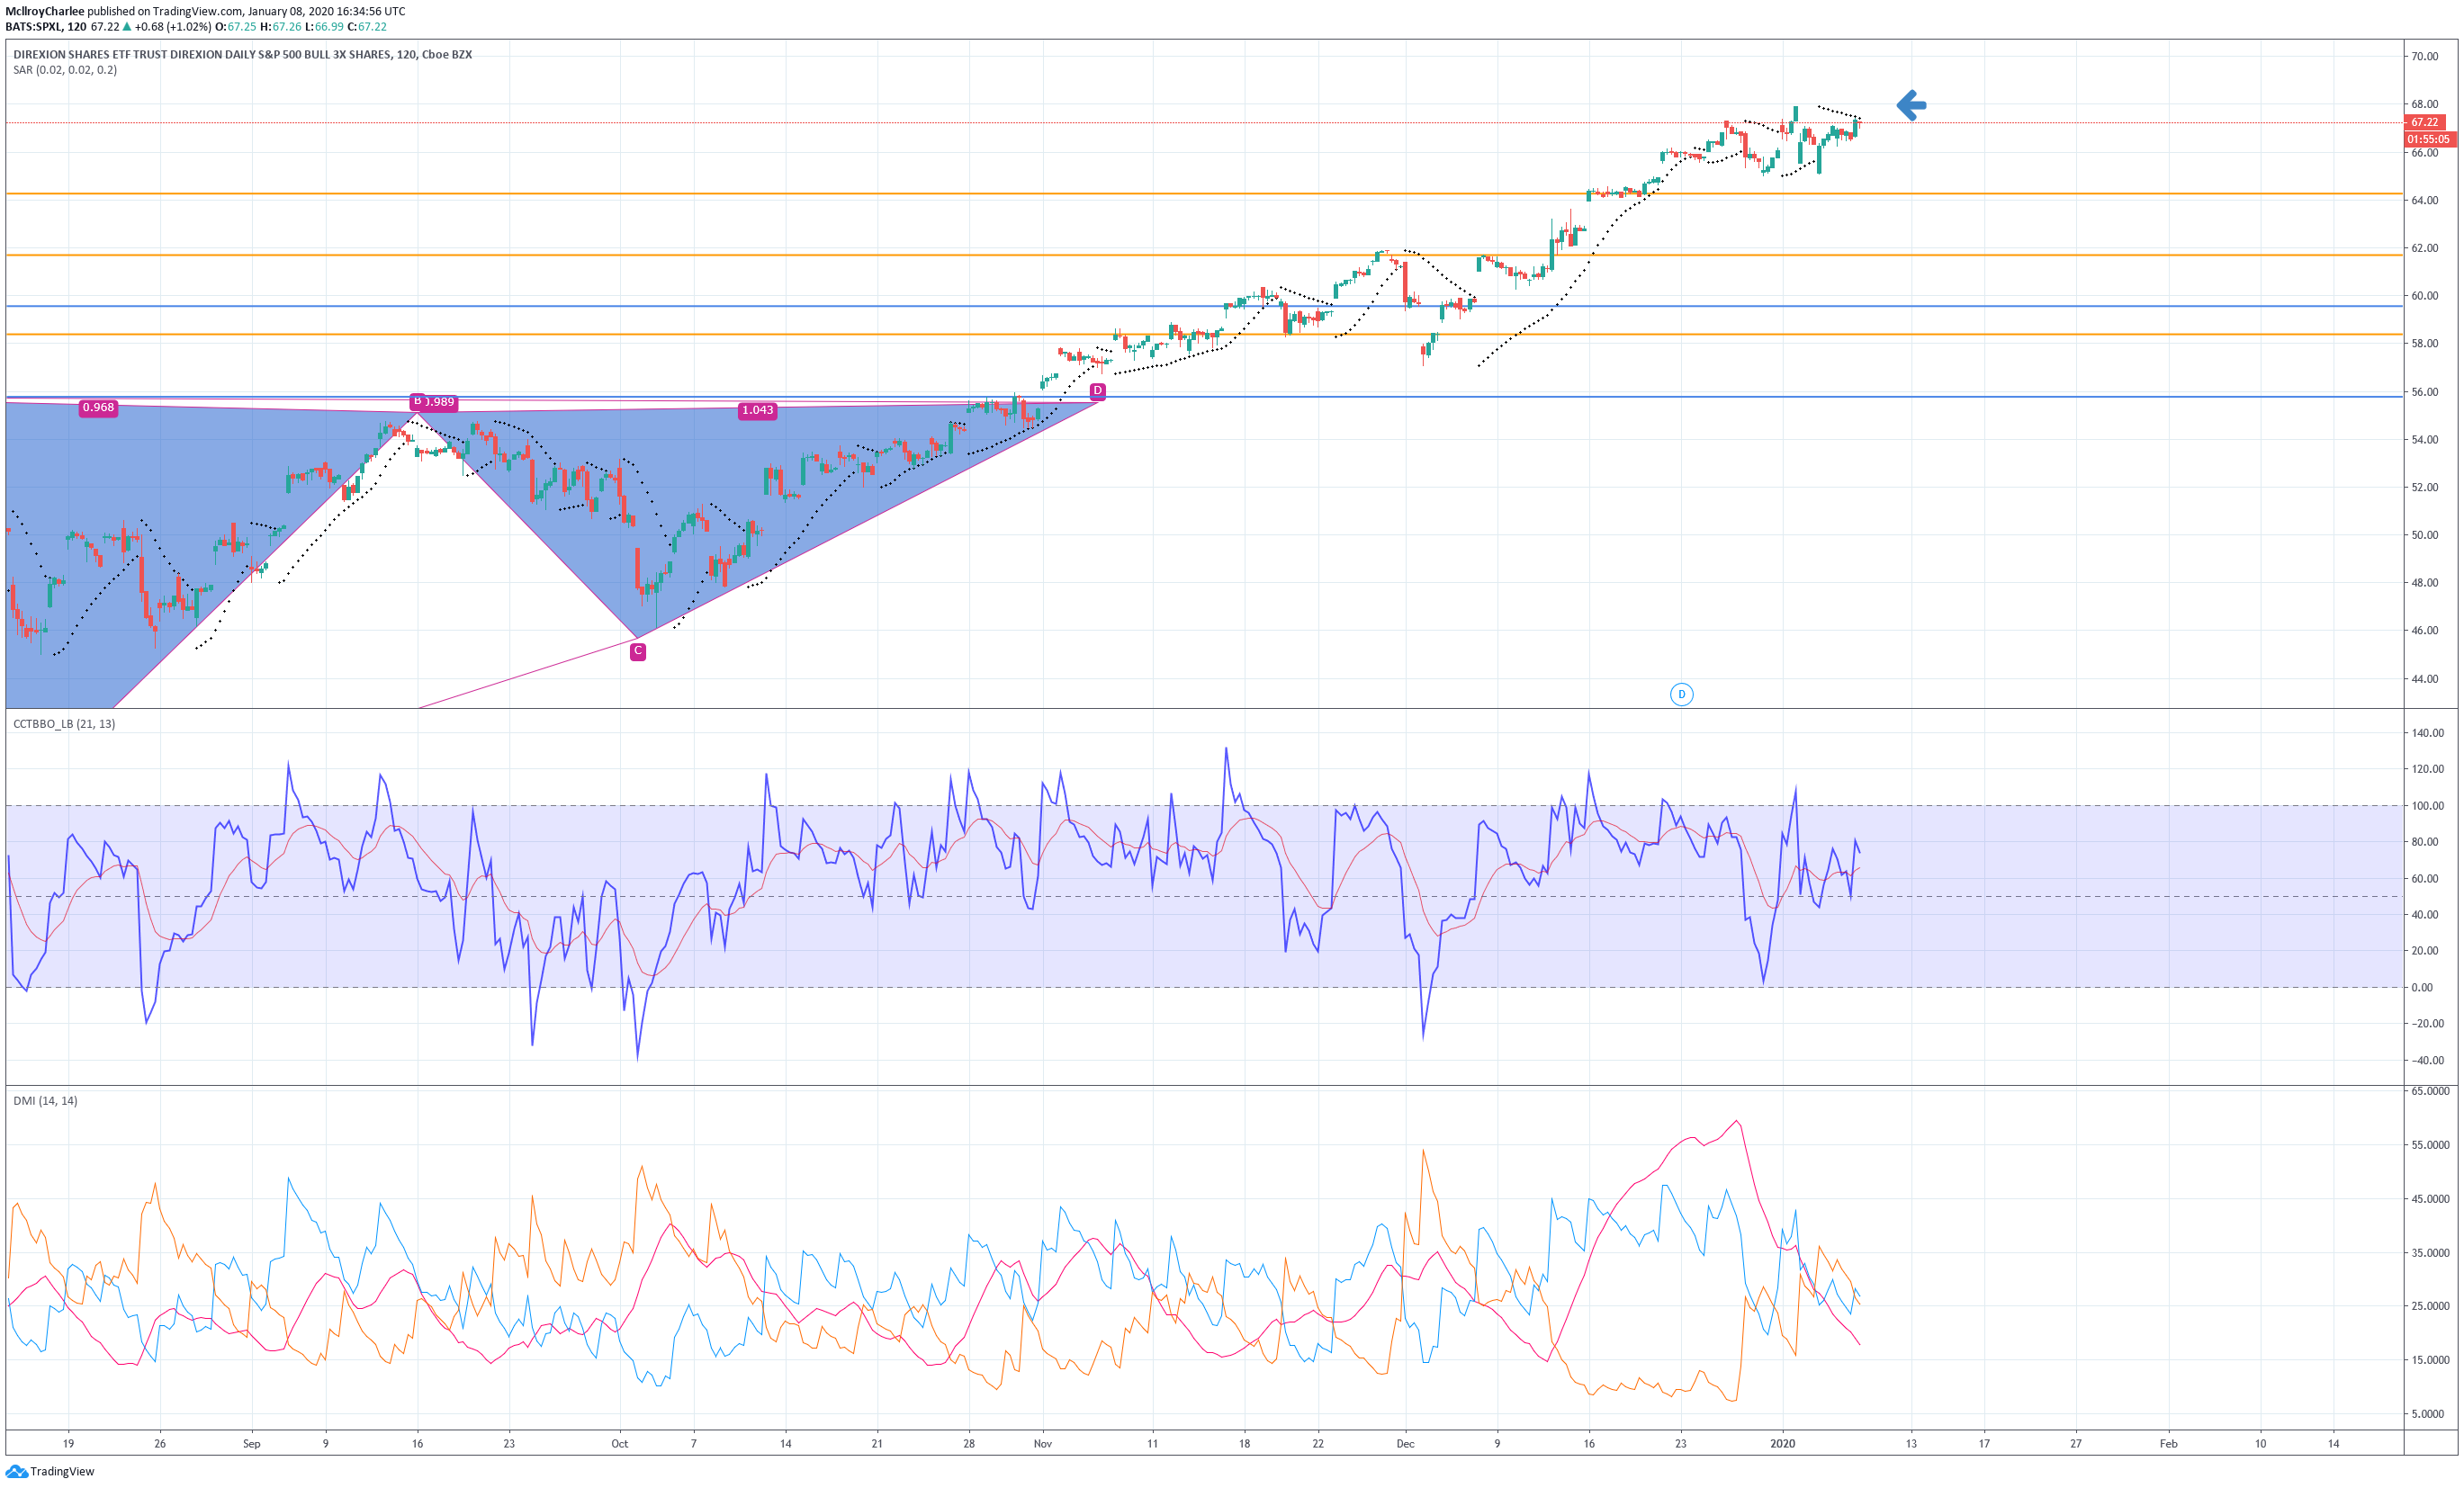This screenshot has width=2464, height=1488.
Task: Click the Nov date label on time axis
Action: click(1042, 1443)
